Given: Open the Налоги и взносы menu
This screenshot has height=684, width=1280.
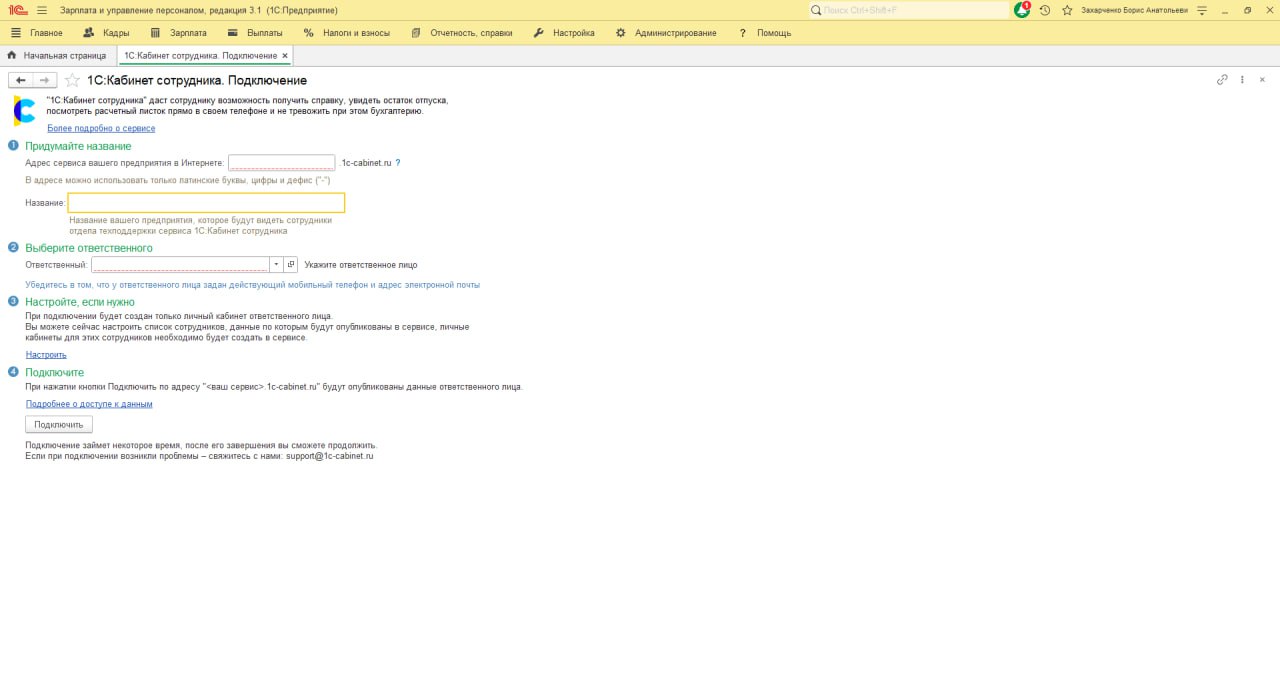Looking at the screenshot, I should 347,33.
